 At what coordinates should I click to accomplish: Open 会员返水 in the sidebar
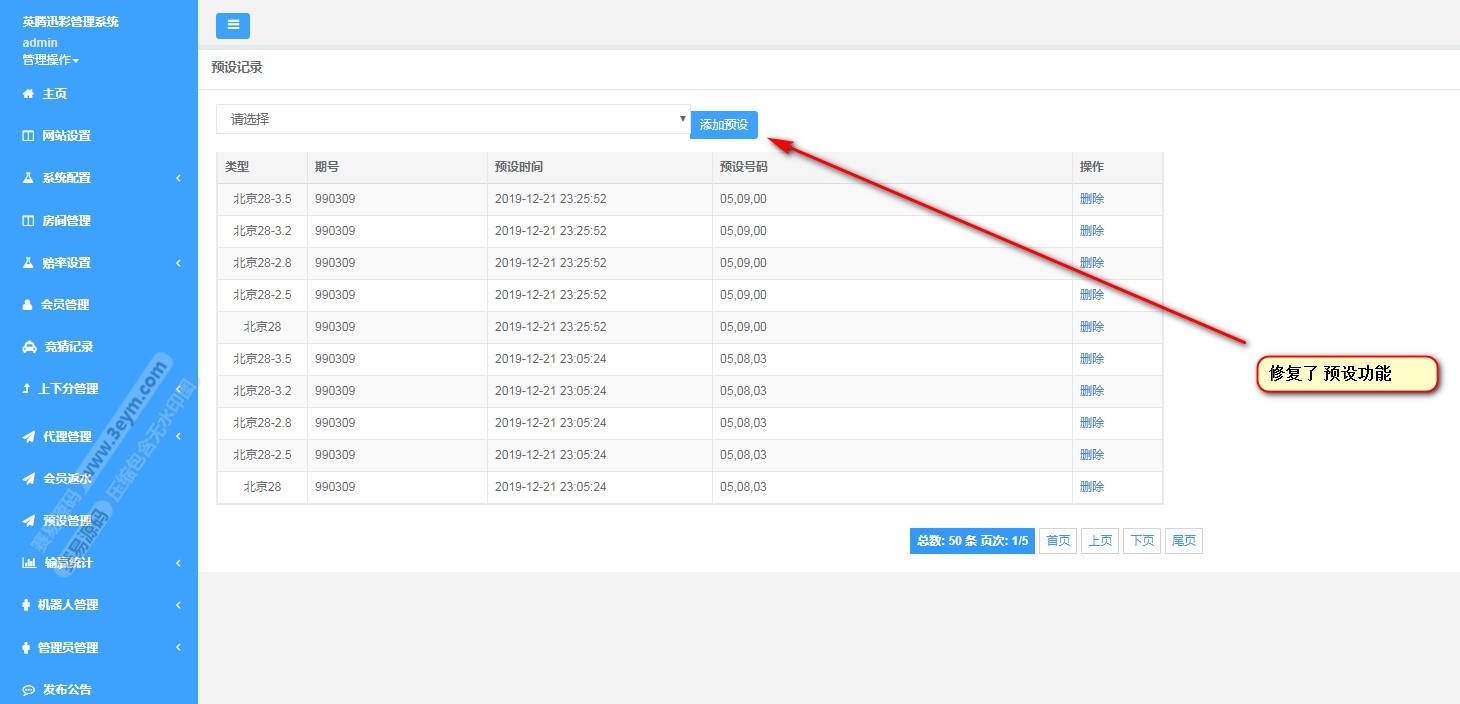tap(67, 479)
